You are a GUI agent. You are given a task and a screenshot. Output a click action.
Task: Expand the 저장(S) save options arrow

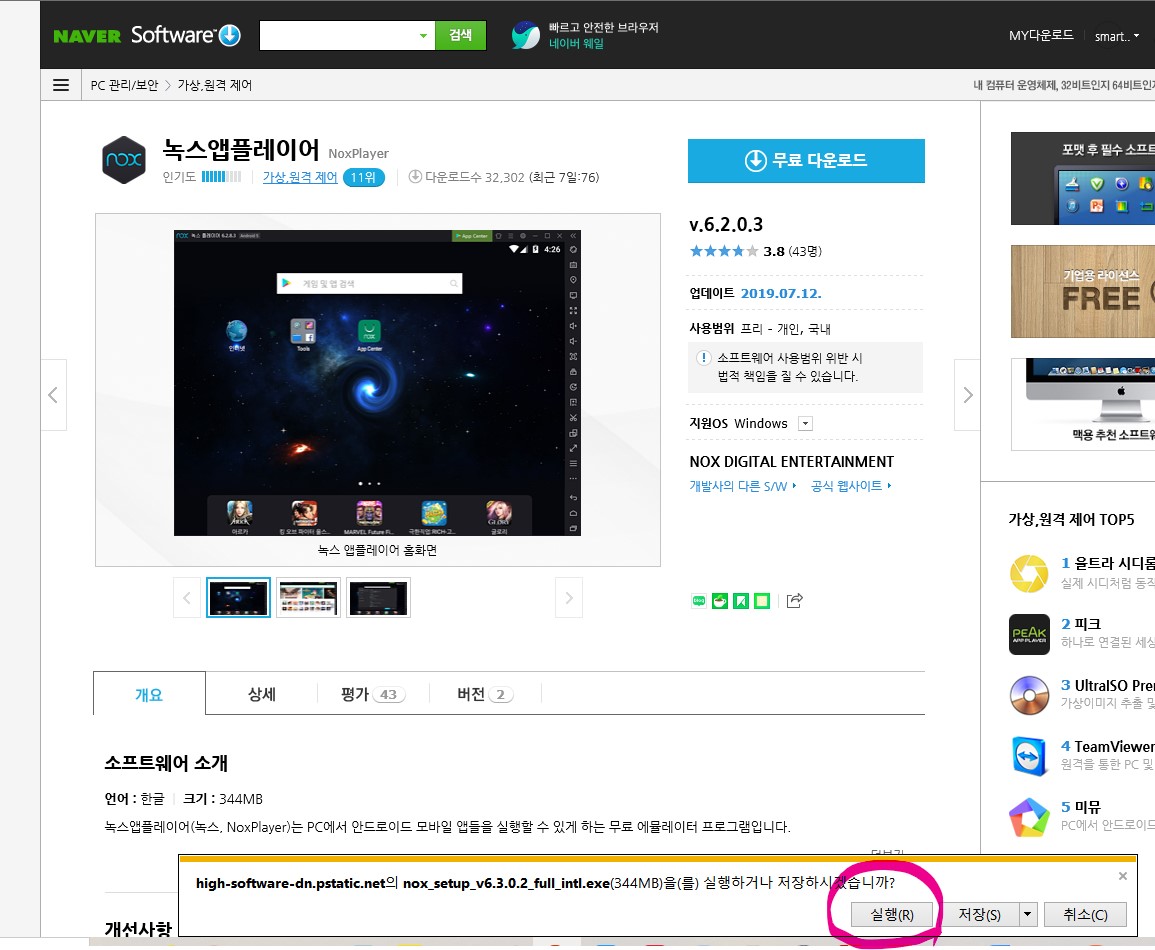tap(1028, 915)
